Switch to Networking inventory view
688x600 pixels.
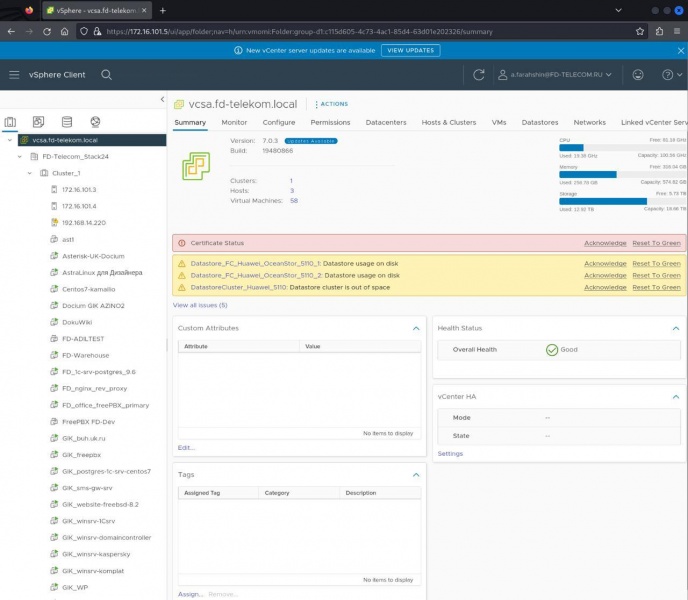click(x=95, y=122)
